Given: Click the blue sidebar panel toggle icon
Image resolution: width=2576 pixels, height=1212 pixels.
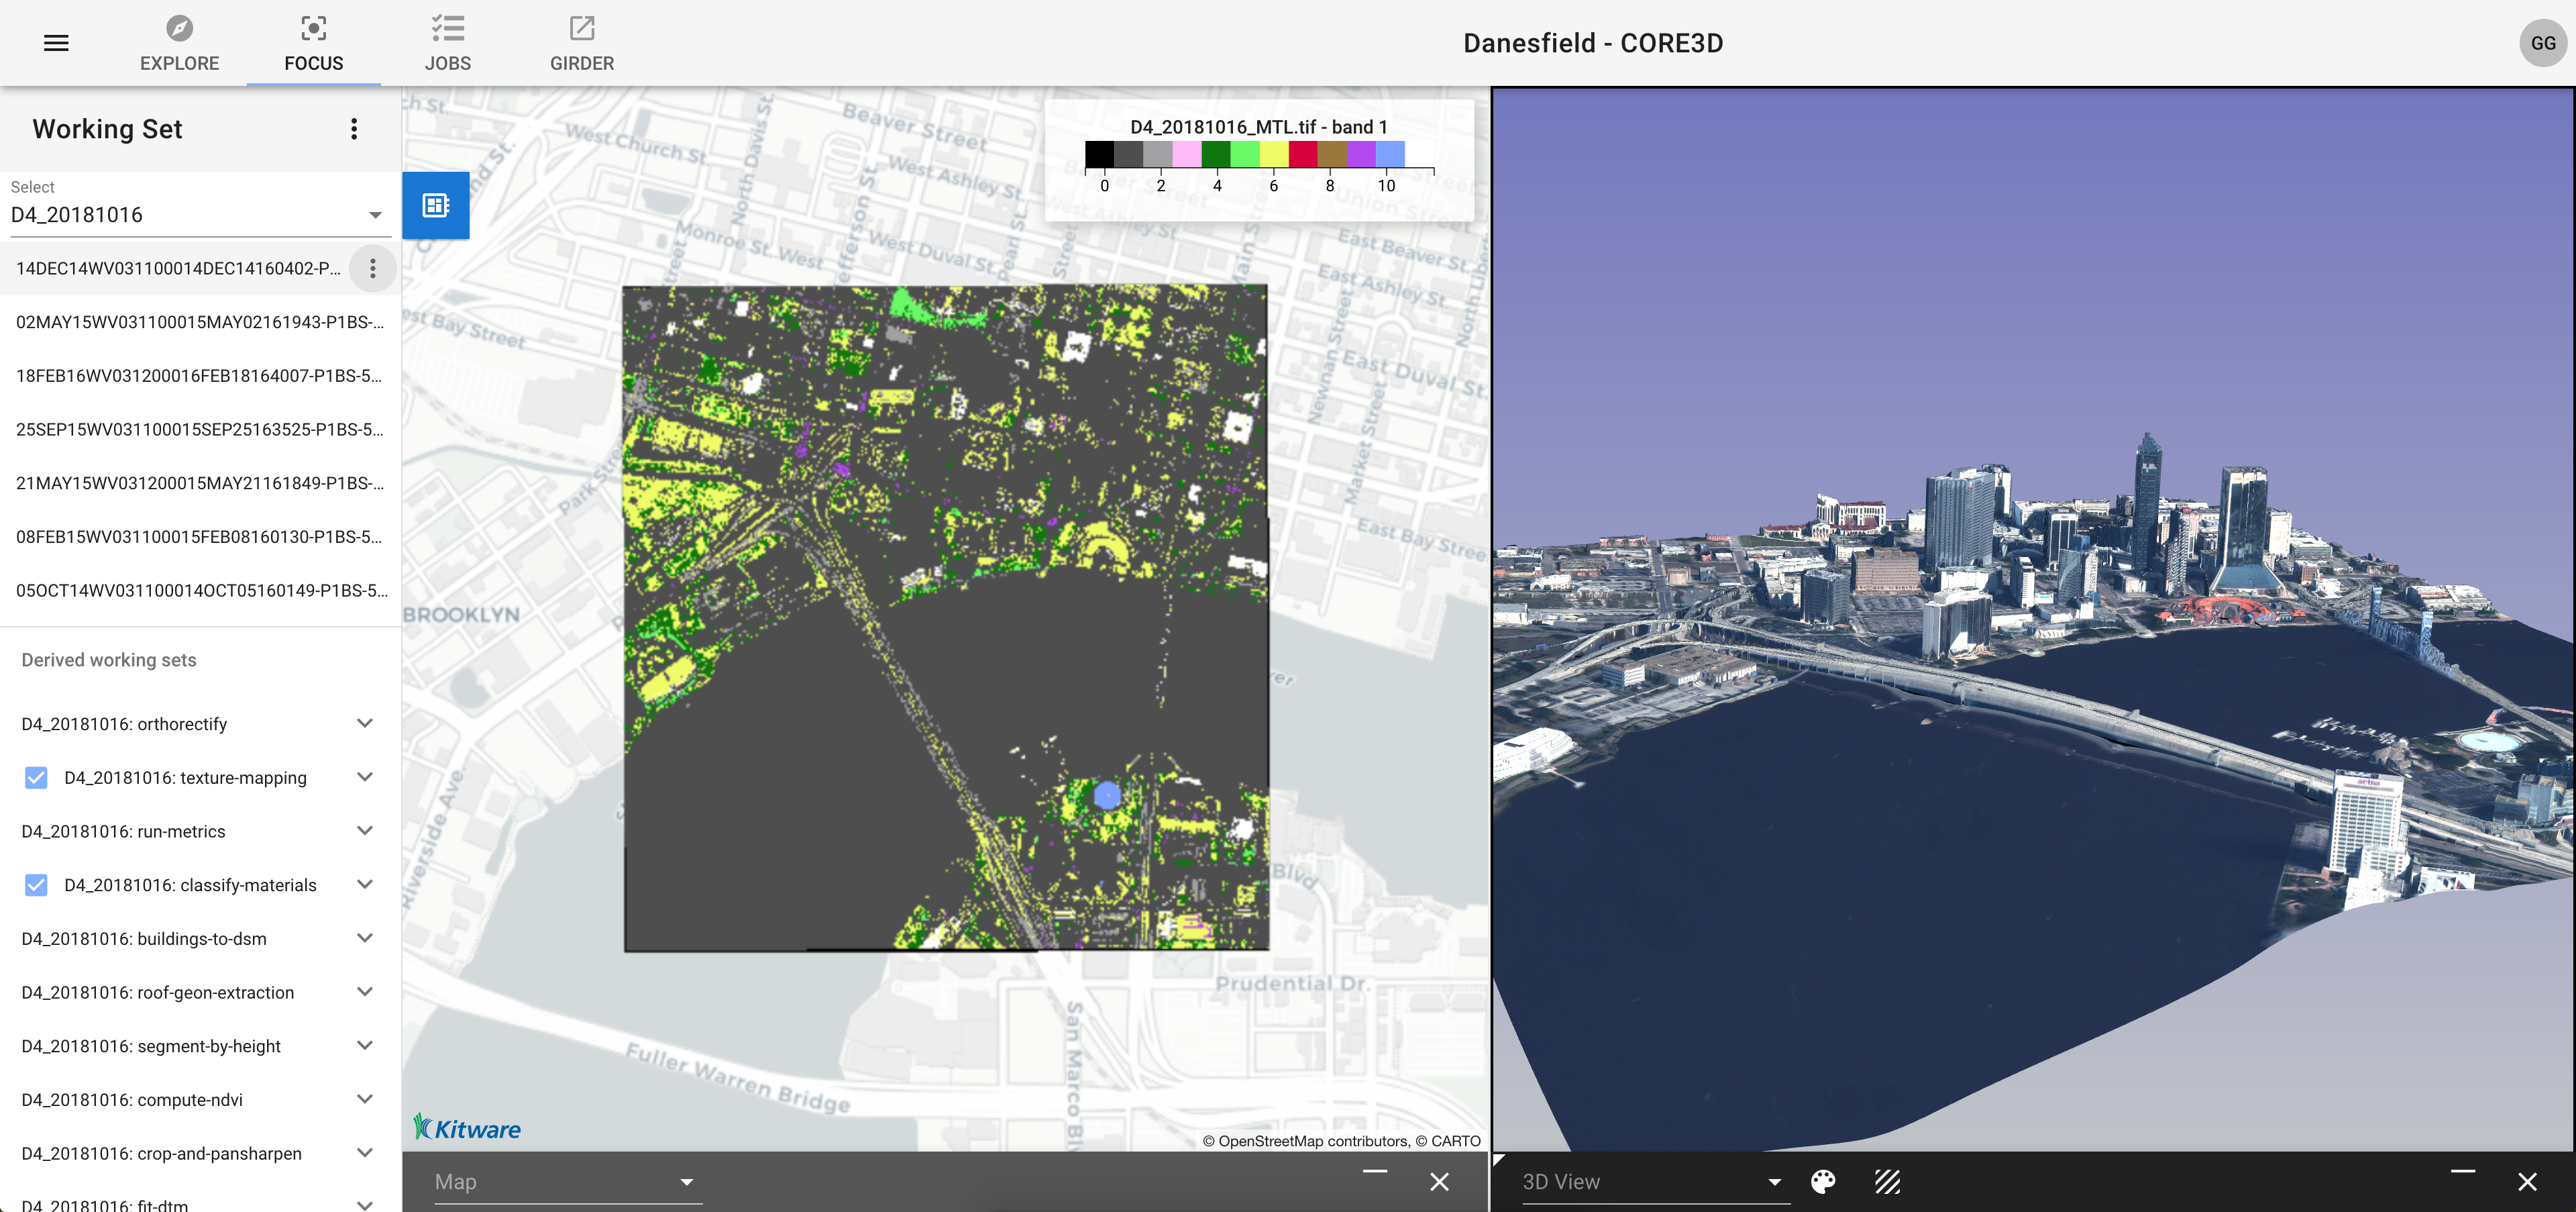Looking at the screenshot, I should 436,205.
